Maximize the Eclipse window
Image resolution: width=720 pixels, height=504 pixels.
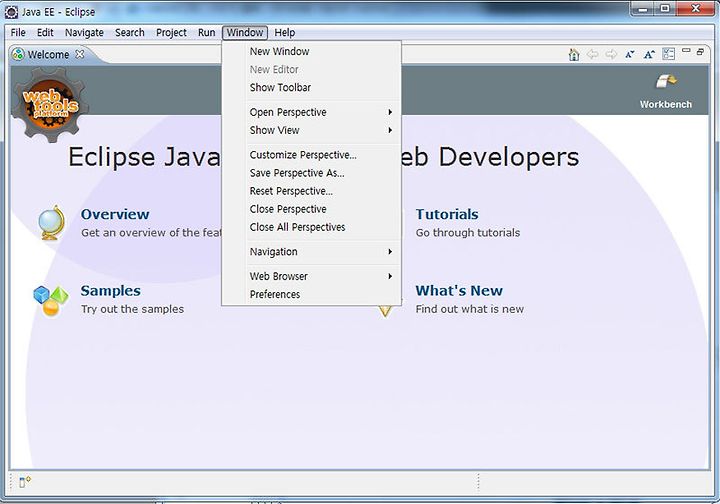point(665,9)
